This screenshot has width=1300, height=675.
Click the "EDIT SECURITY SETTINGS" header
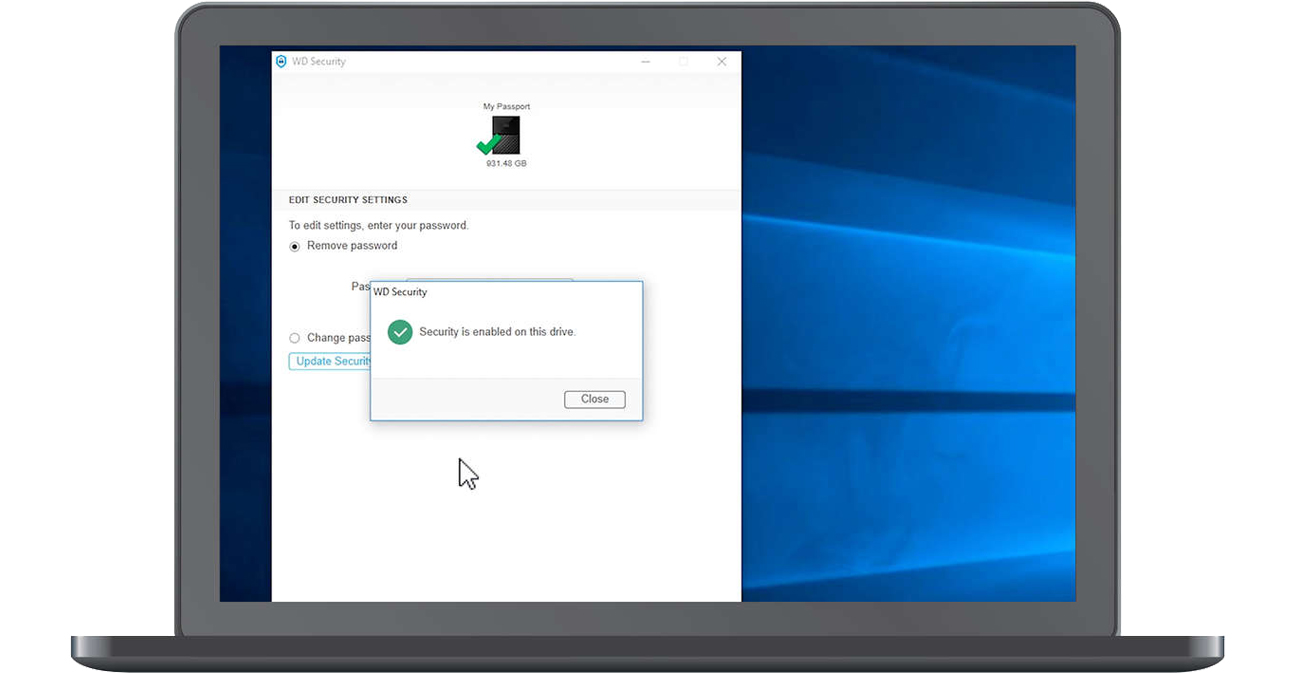pos(348,200)
